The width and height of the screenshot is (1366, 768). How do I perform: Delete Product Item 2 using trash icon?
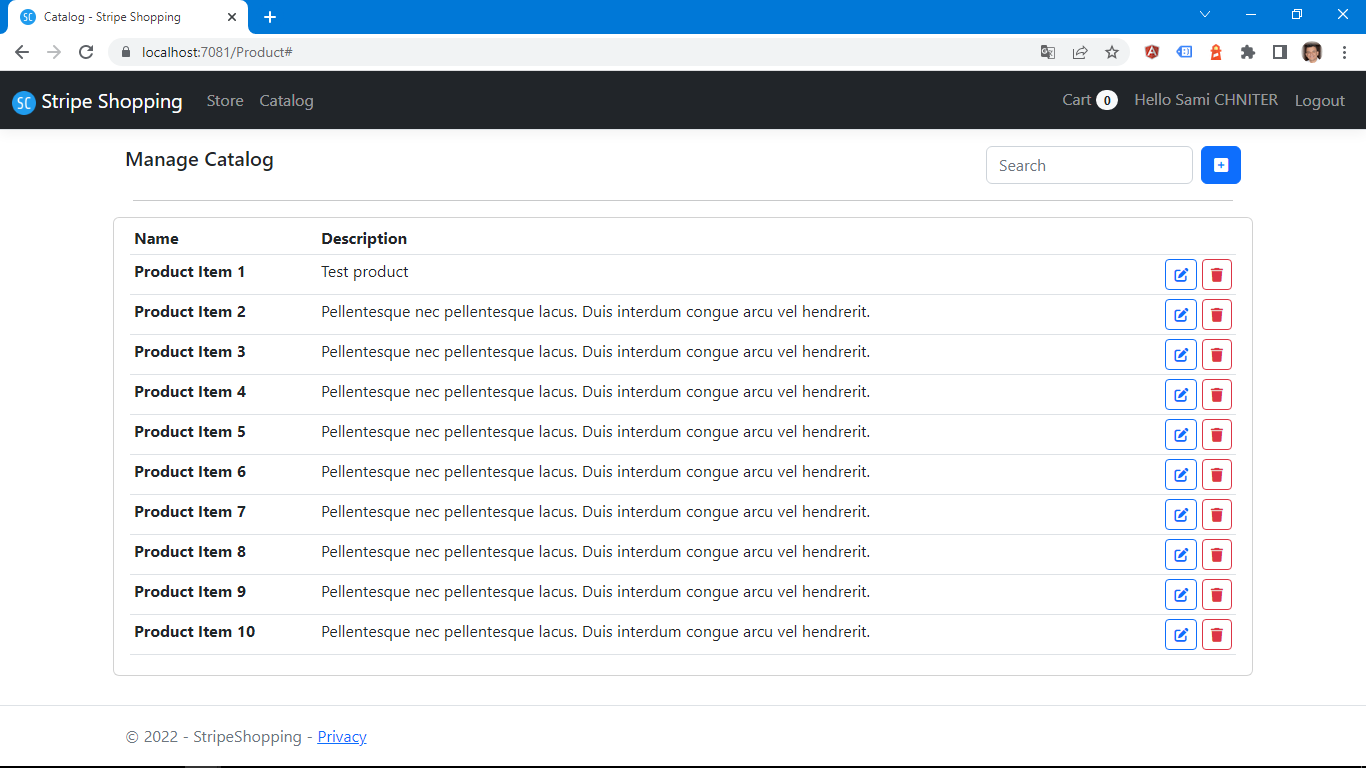1216,315
